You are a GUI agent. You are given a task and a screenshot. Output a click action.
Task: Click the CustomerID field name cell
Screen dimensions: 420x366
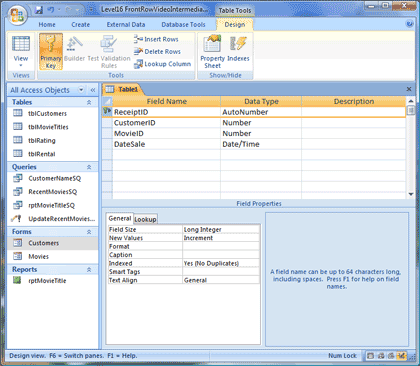166,123
